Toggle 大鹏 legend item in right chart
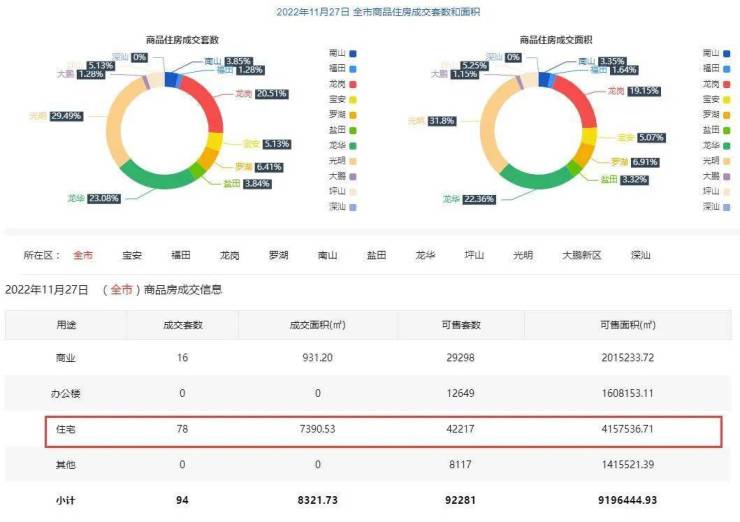This screenshot has width=740, height=522. pos(717,177)
